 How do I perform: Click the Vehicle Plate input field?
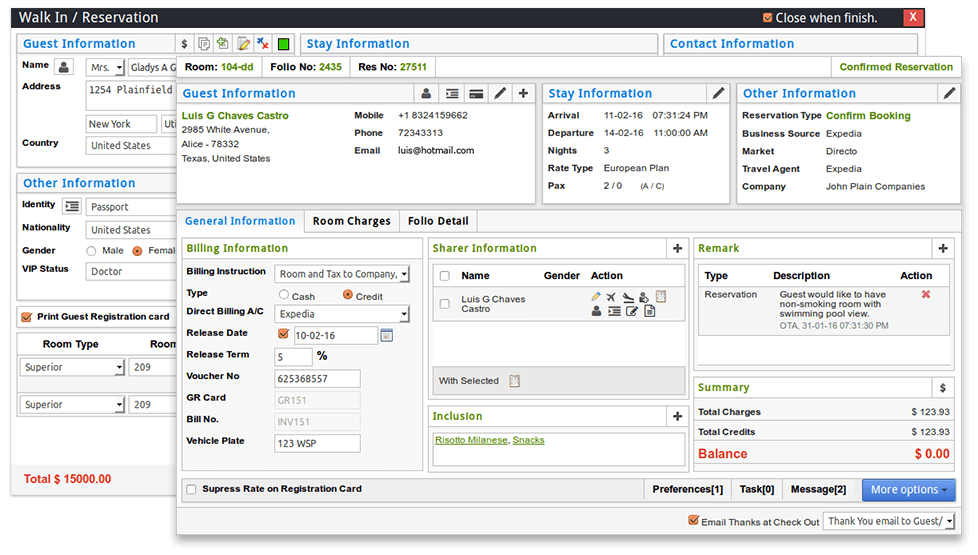(317, 443)
